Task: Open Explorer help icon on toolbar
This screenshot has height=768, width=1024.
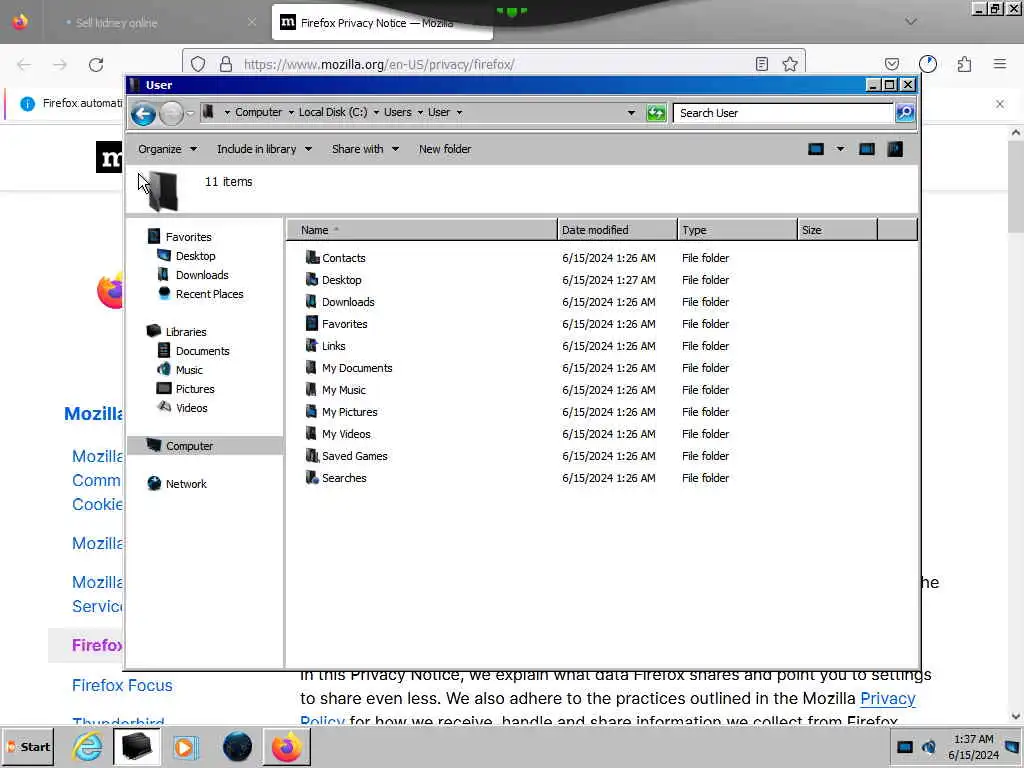Action: click(x=895, y=149)
